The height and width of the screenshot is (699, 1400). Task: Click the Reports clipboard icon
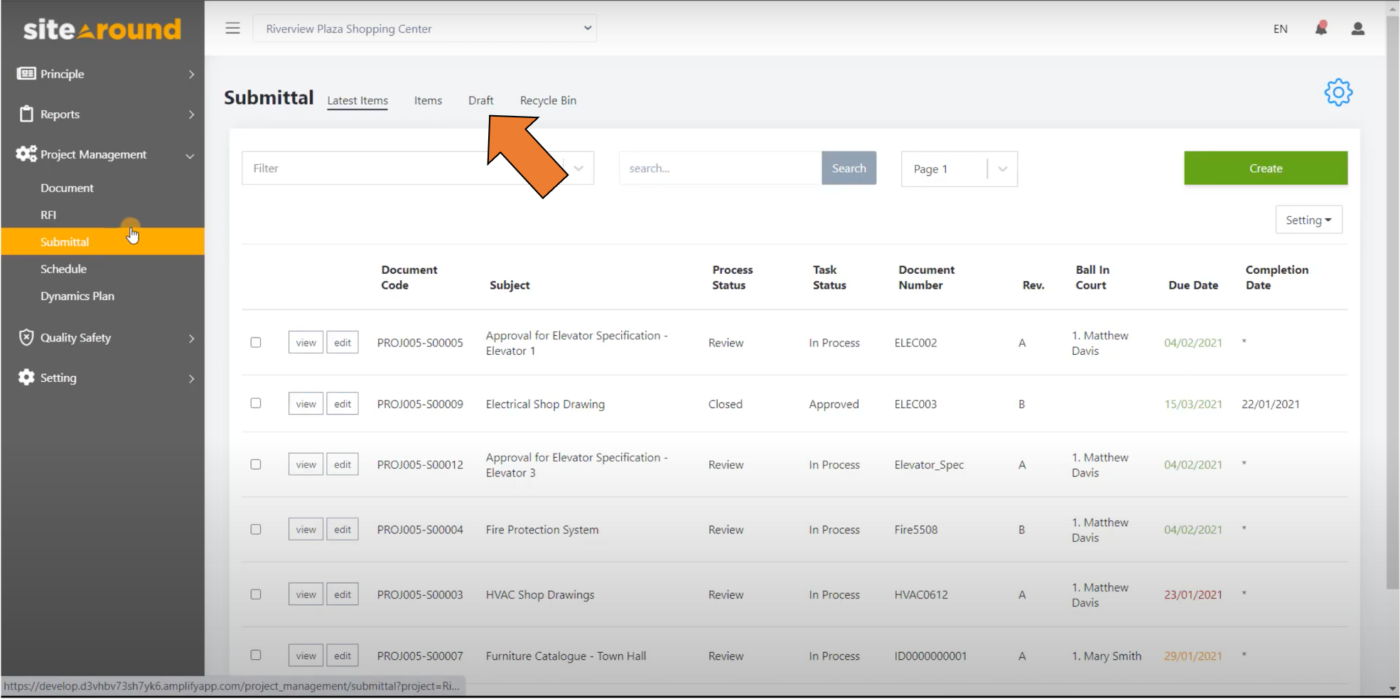[26, 114]
